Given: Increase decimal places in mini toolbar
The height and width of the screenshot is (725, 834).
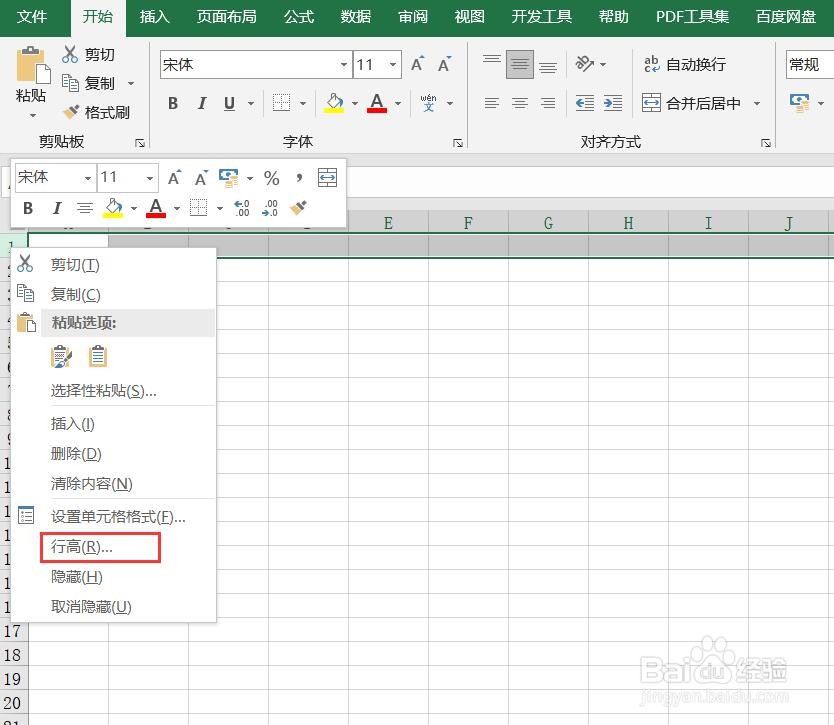Looking at the screenshot, I should (242, 208).
